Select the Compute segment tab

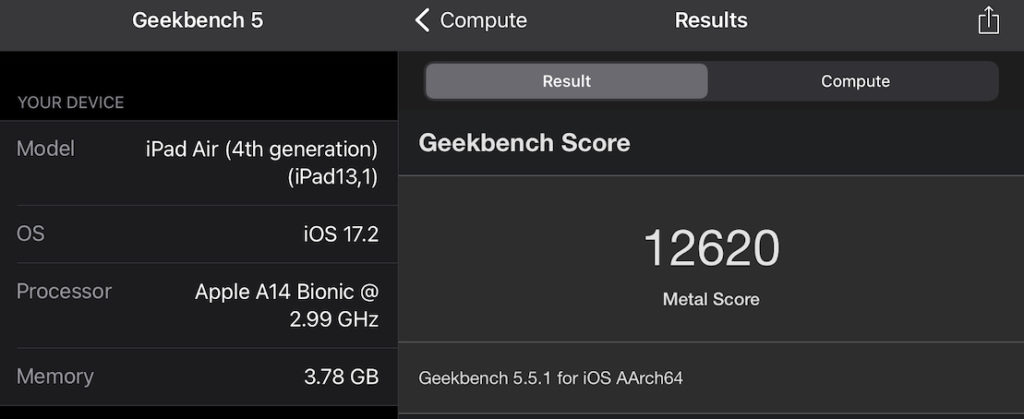coord(855,81)
